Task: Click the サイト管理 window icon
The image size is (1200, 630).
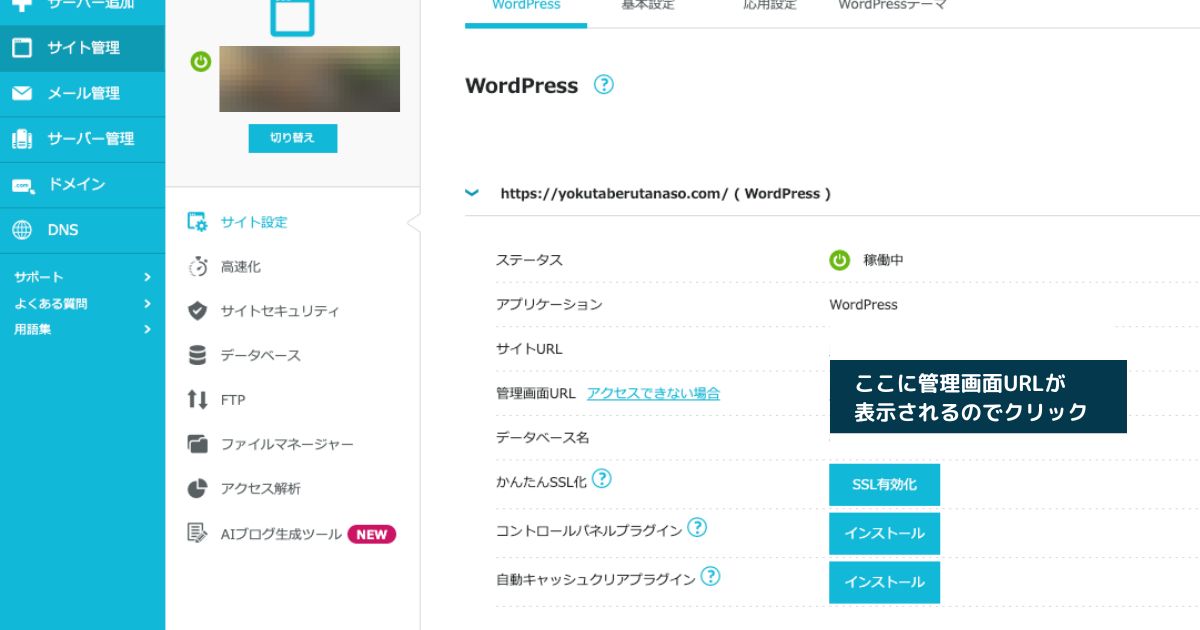Action: pyautogui.click(x=22, y=48)
